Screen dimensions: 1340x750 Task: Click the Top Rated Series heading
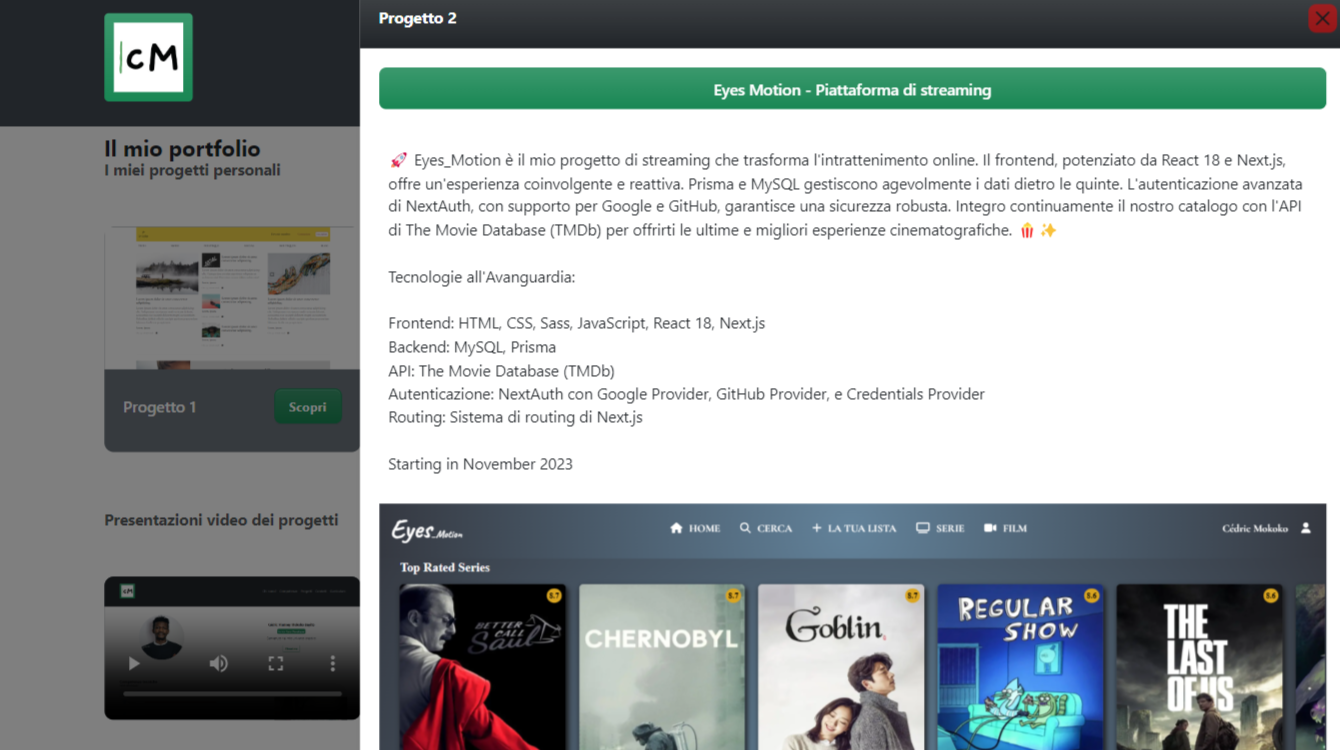click(x=445, y=567)
